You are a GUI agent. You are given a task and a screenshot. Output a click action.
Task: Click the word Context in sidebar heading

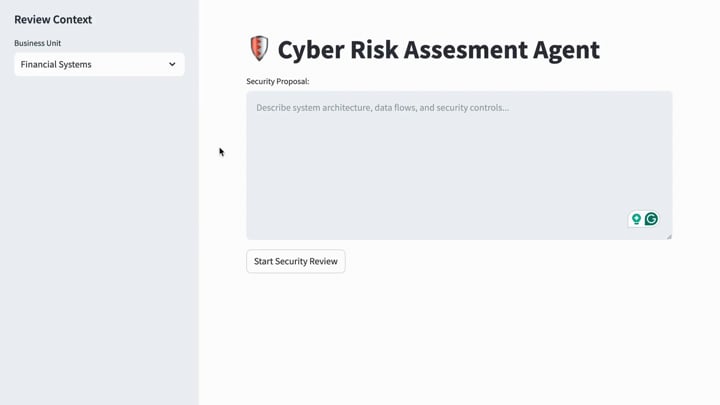pos(72,19)
